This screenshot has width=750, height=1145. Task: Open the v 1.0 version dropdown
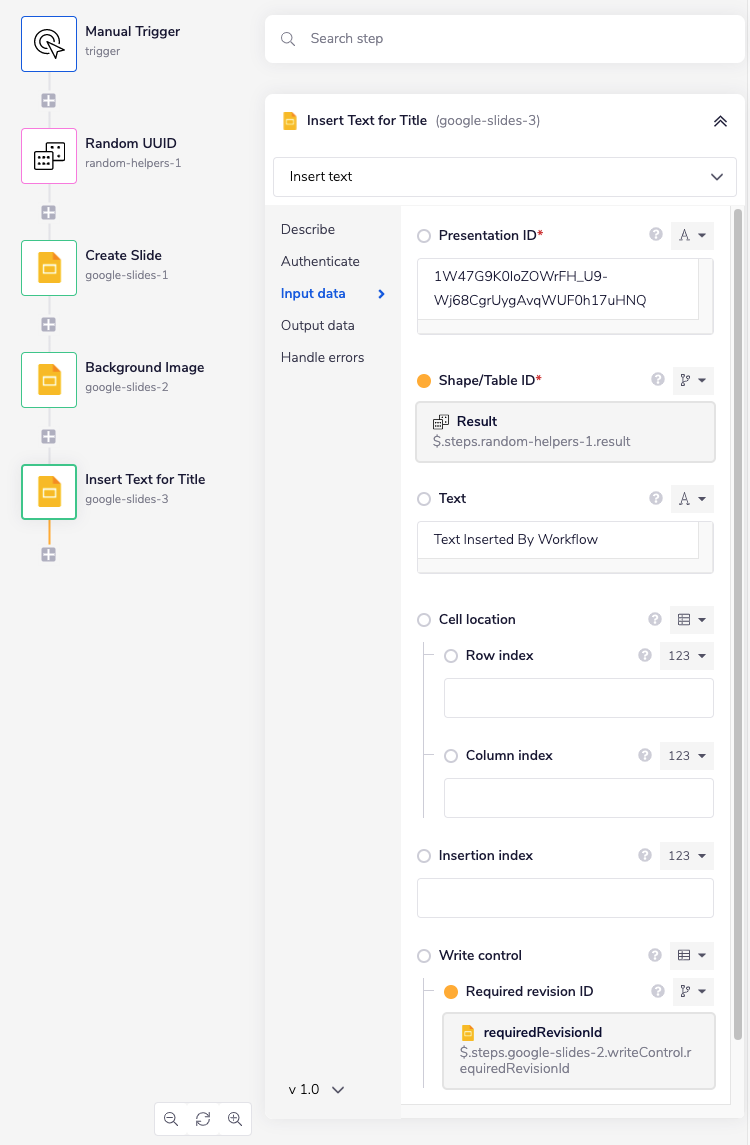[x=315, y=1089]
